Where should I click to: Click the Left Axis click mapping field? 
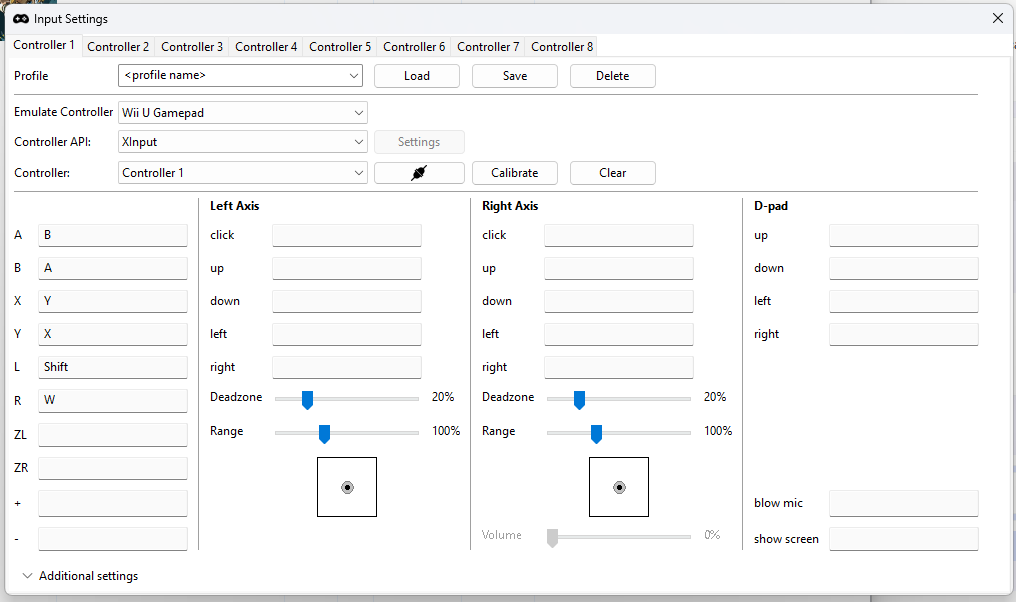click(x=347, y=235)
